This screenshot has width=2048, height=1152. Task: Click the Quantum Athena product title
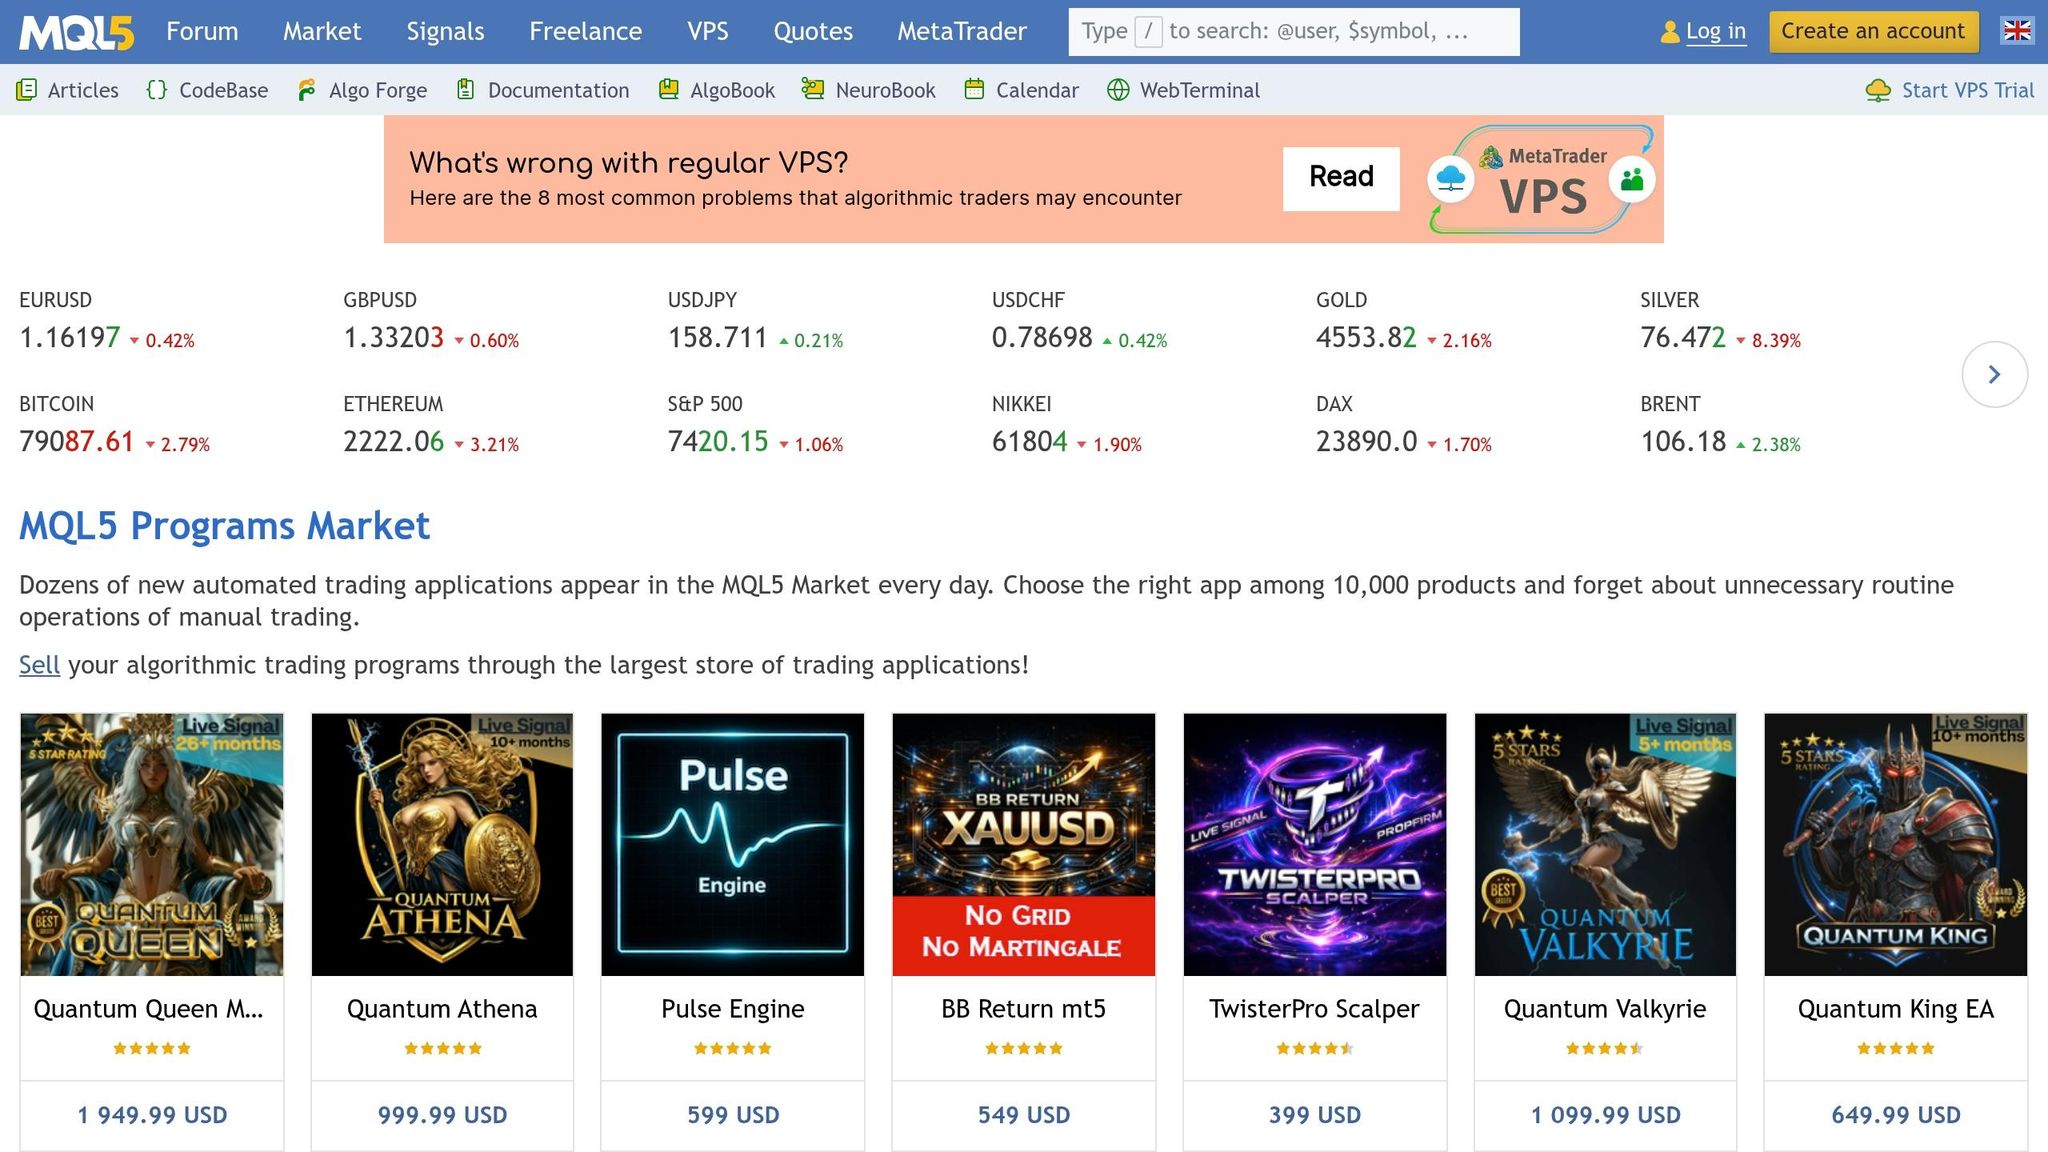(442, 1009)
